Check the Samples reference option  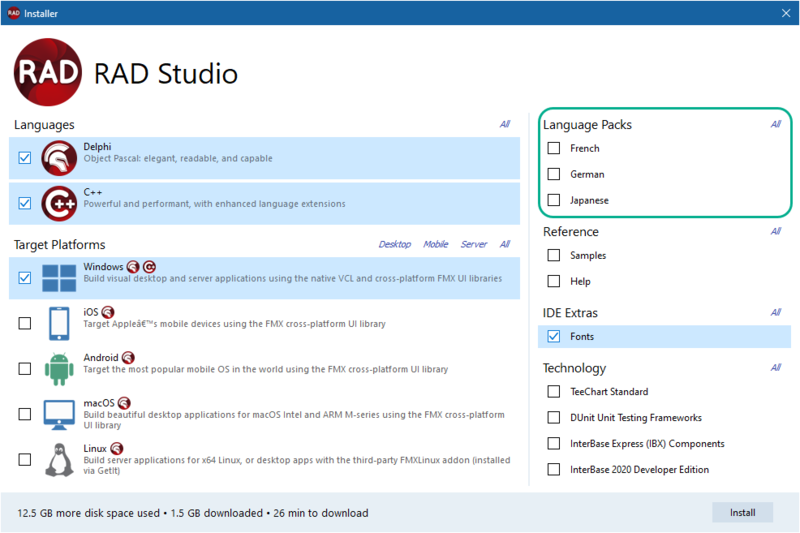coord(554,255)
